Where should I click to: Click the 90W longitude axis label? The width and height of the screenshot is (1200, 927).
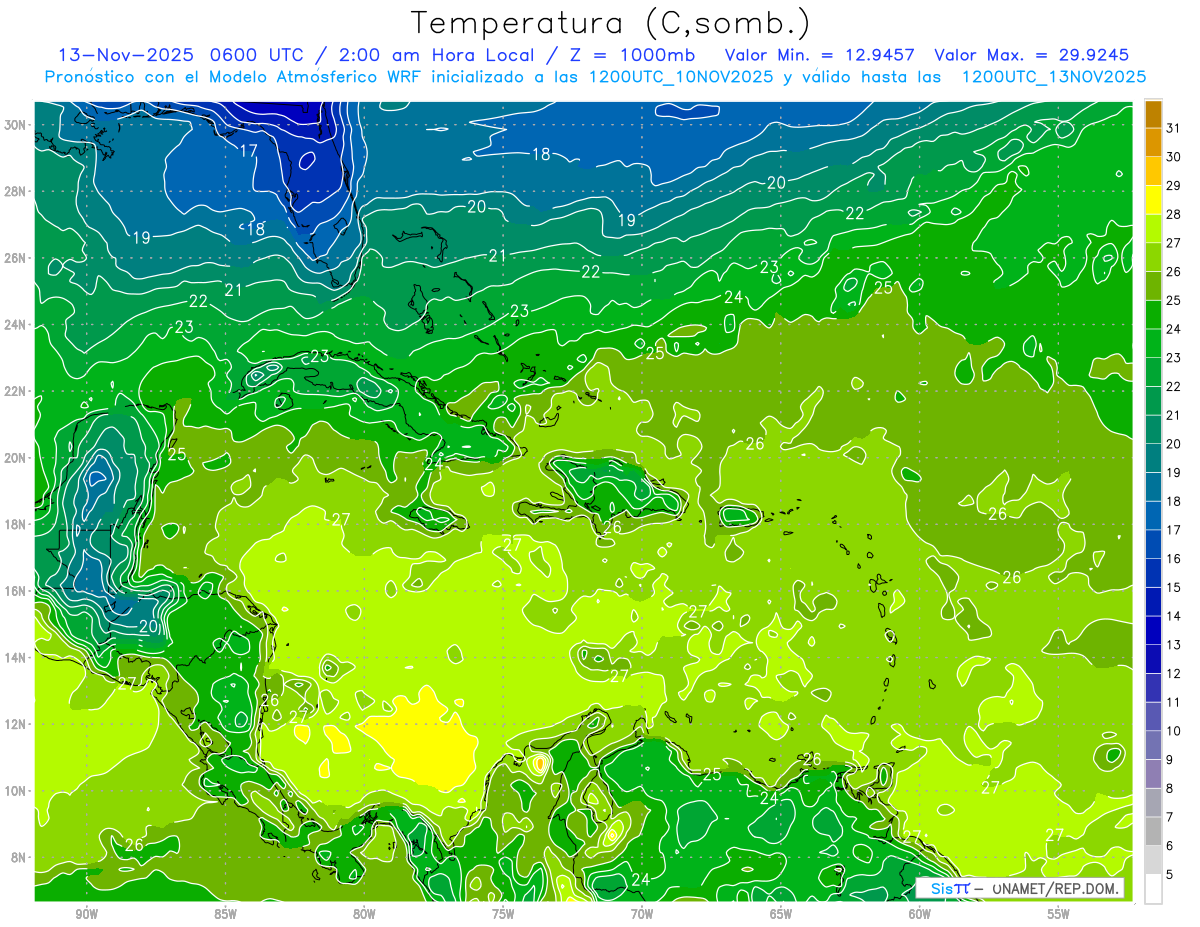point(86,913)
